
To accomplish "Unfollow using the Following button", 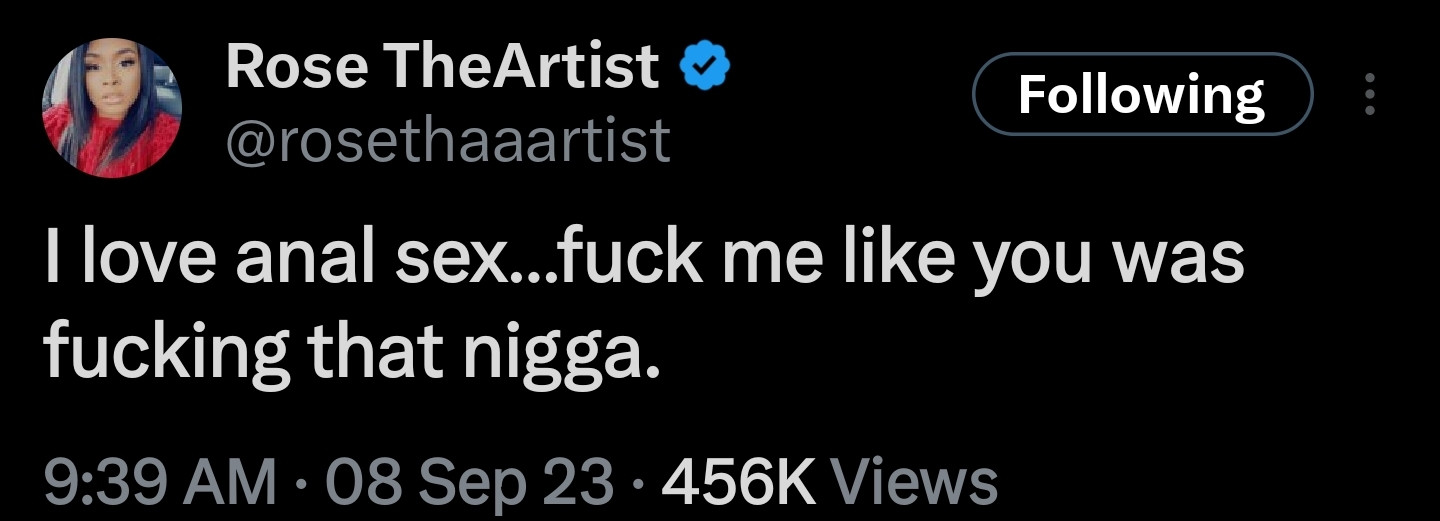I will [x=1141, y=94].
